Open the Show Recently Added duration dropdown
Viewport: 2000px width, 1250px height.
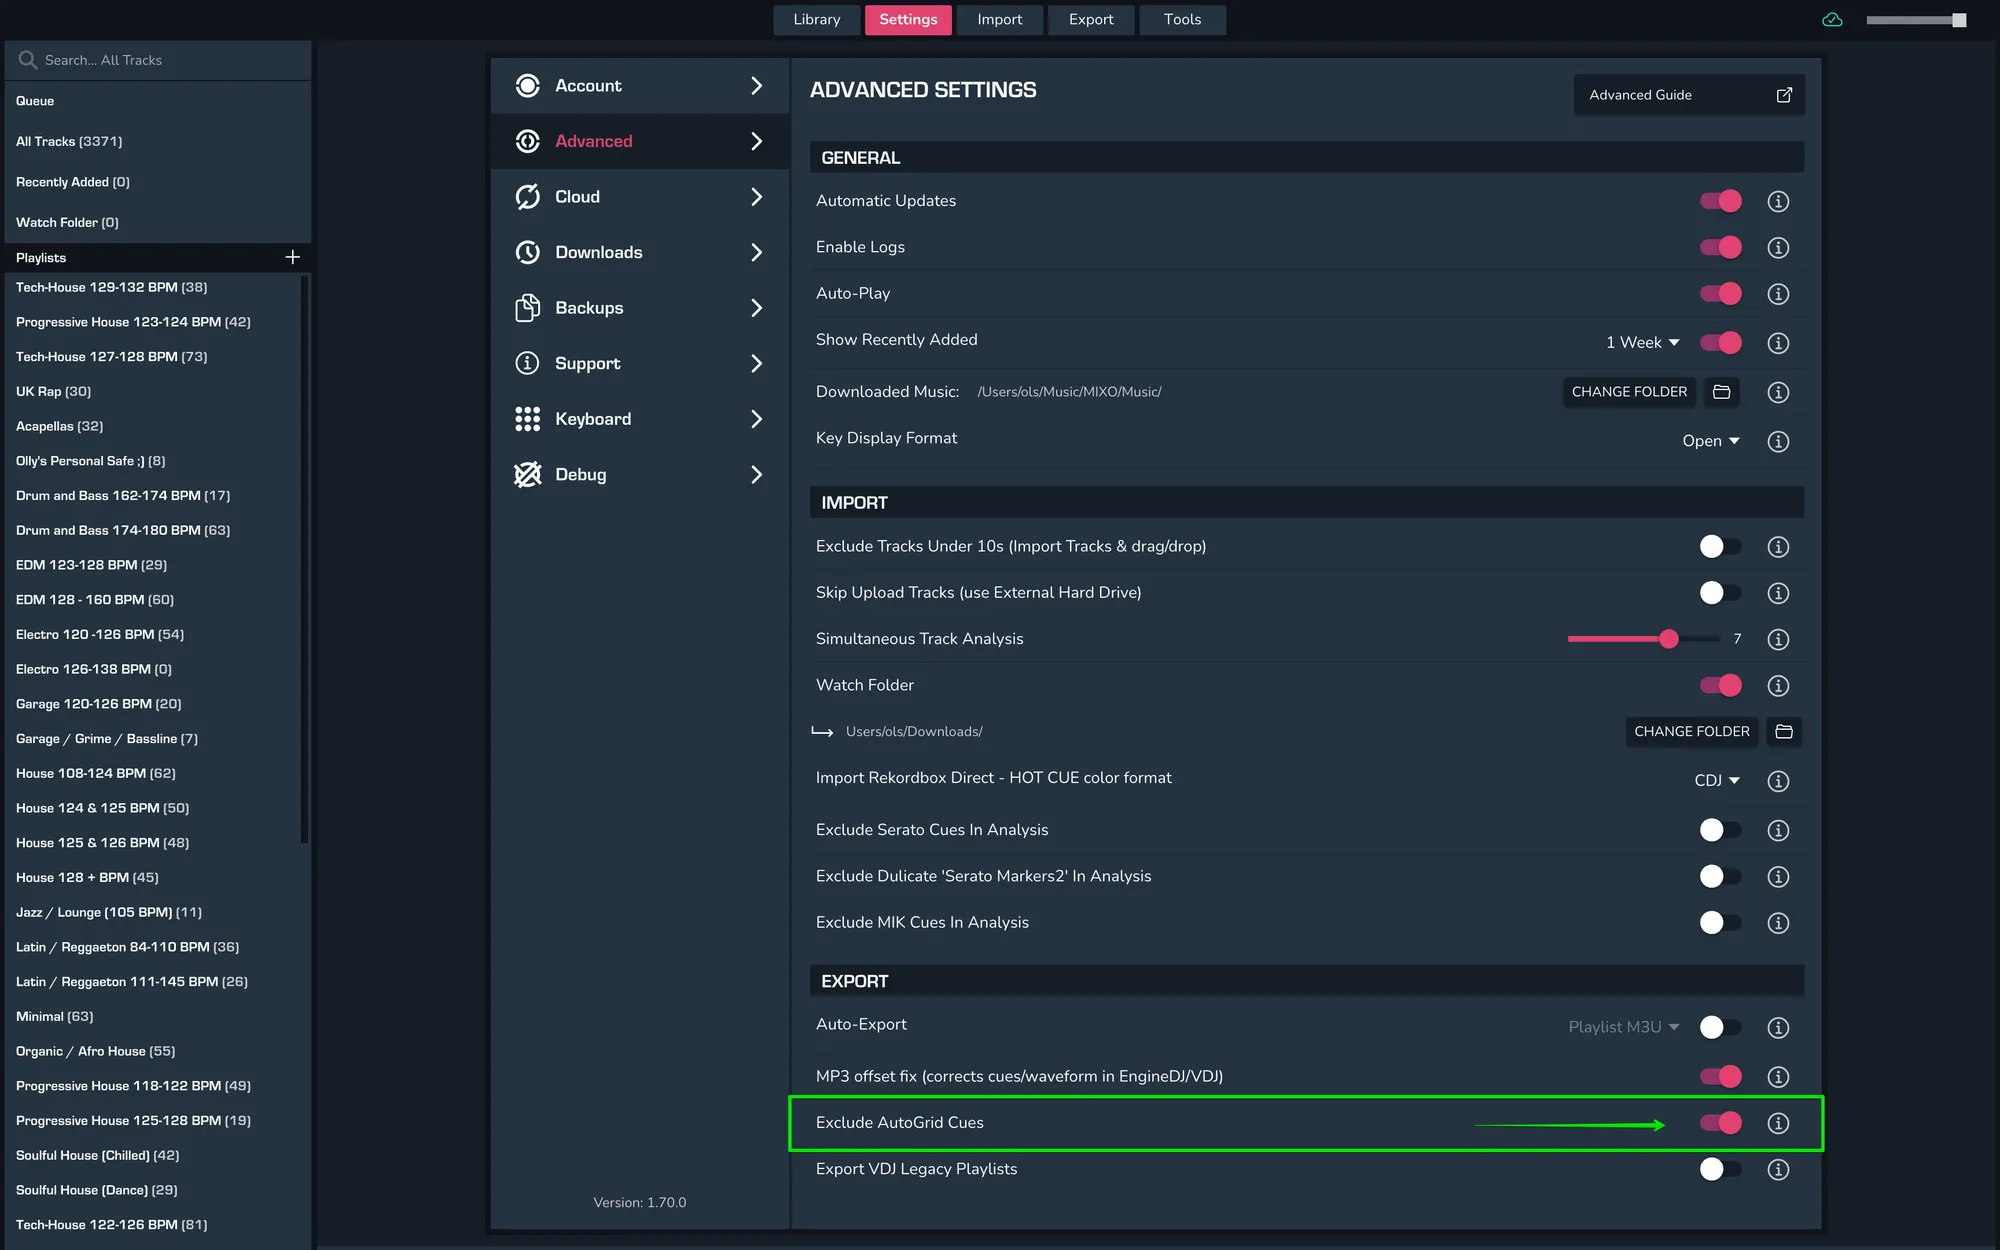tap(1642, 342)
